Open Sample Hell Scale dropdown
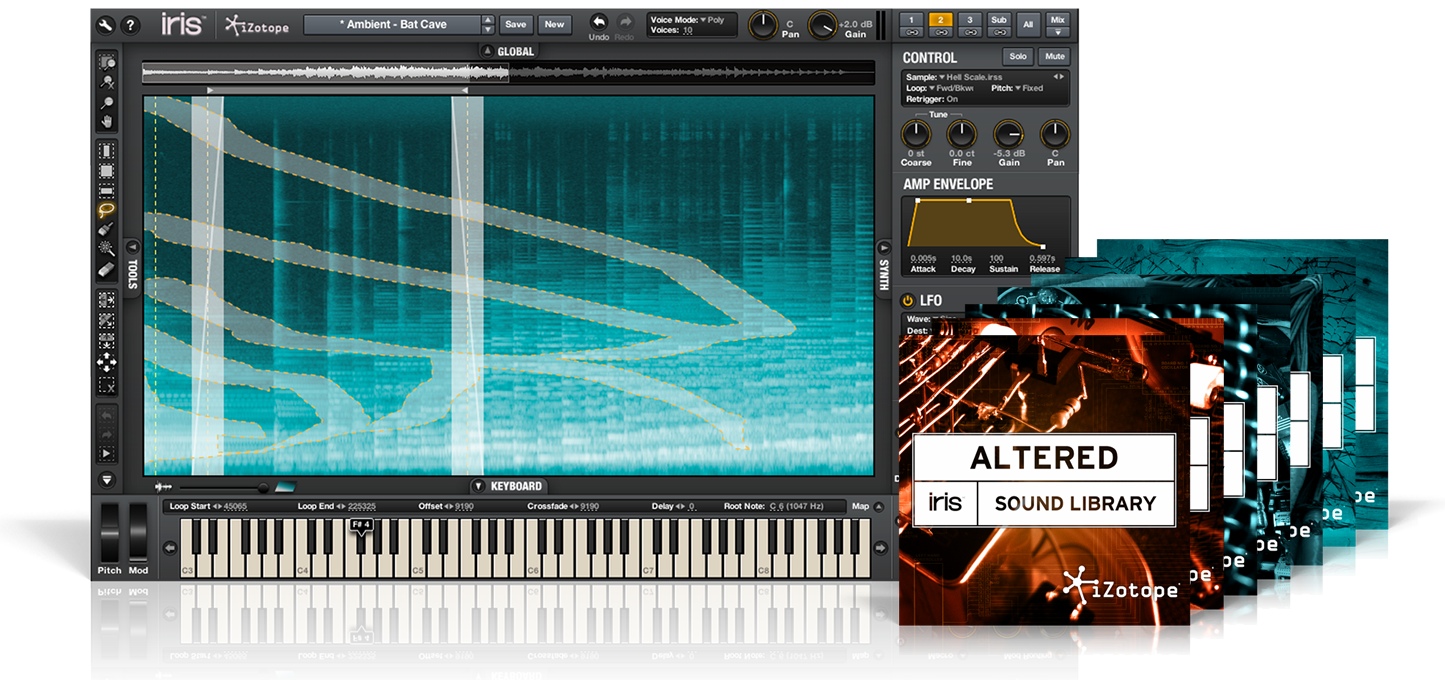This screenshot has height=680, width=1445. [x=970, y=77]
